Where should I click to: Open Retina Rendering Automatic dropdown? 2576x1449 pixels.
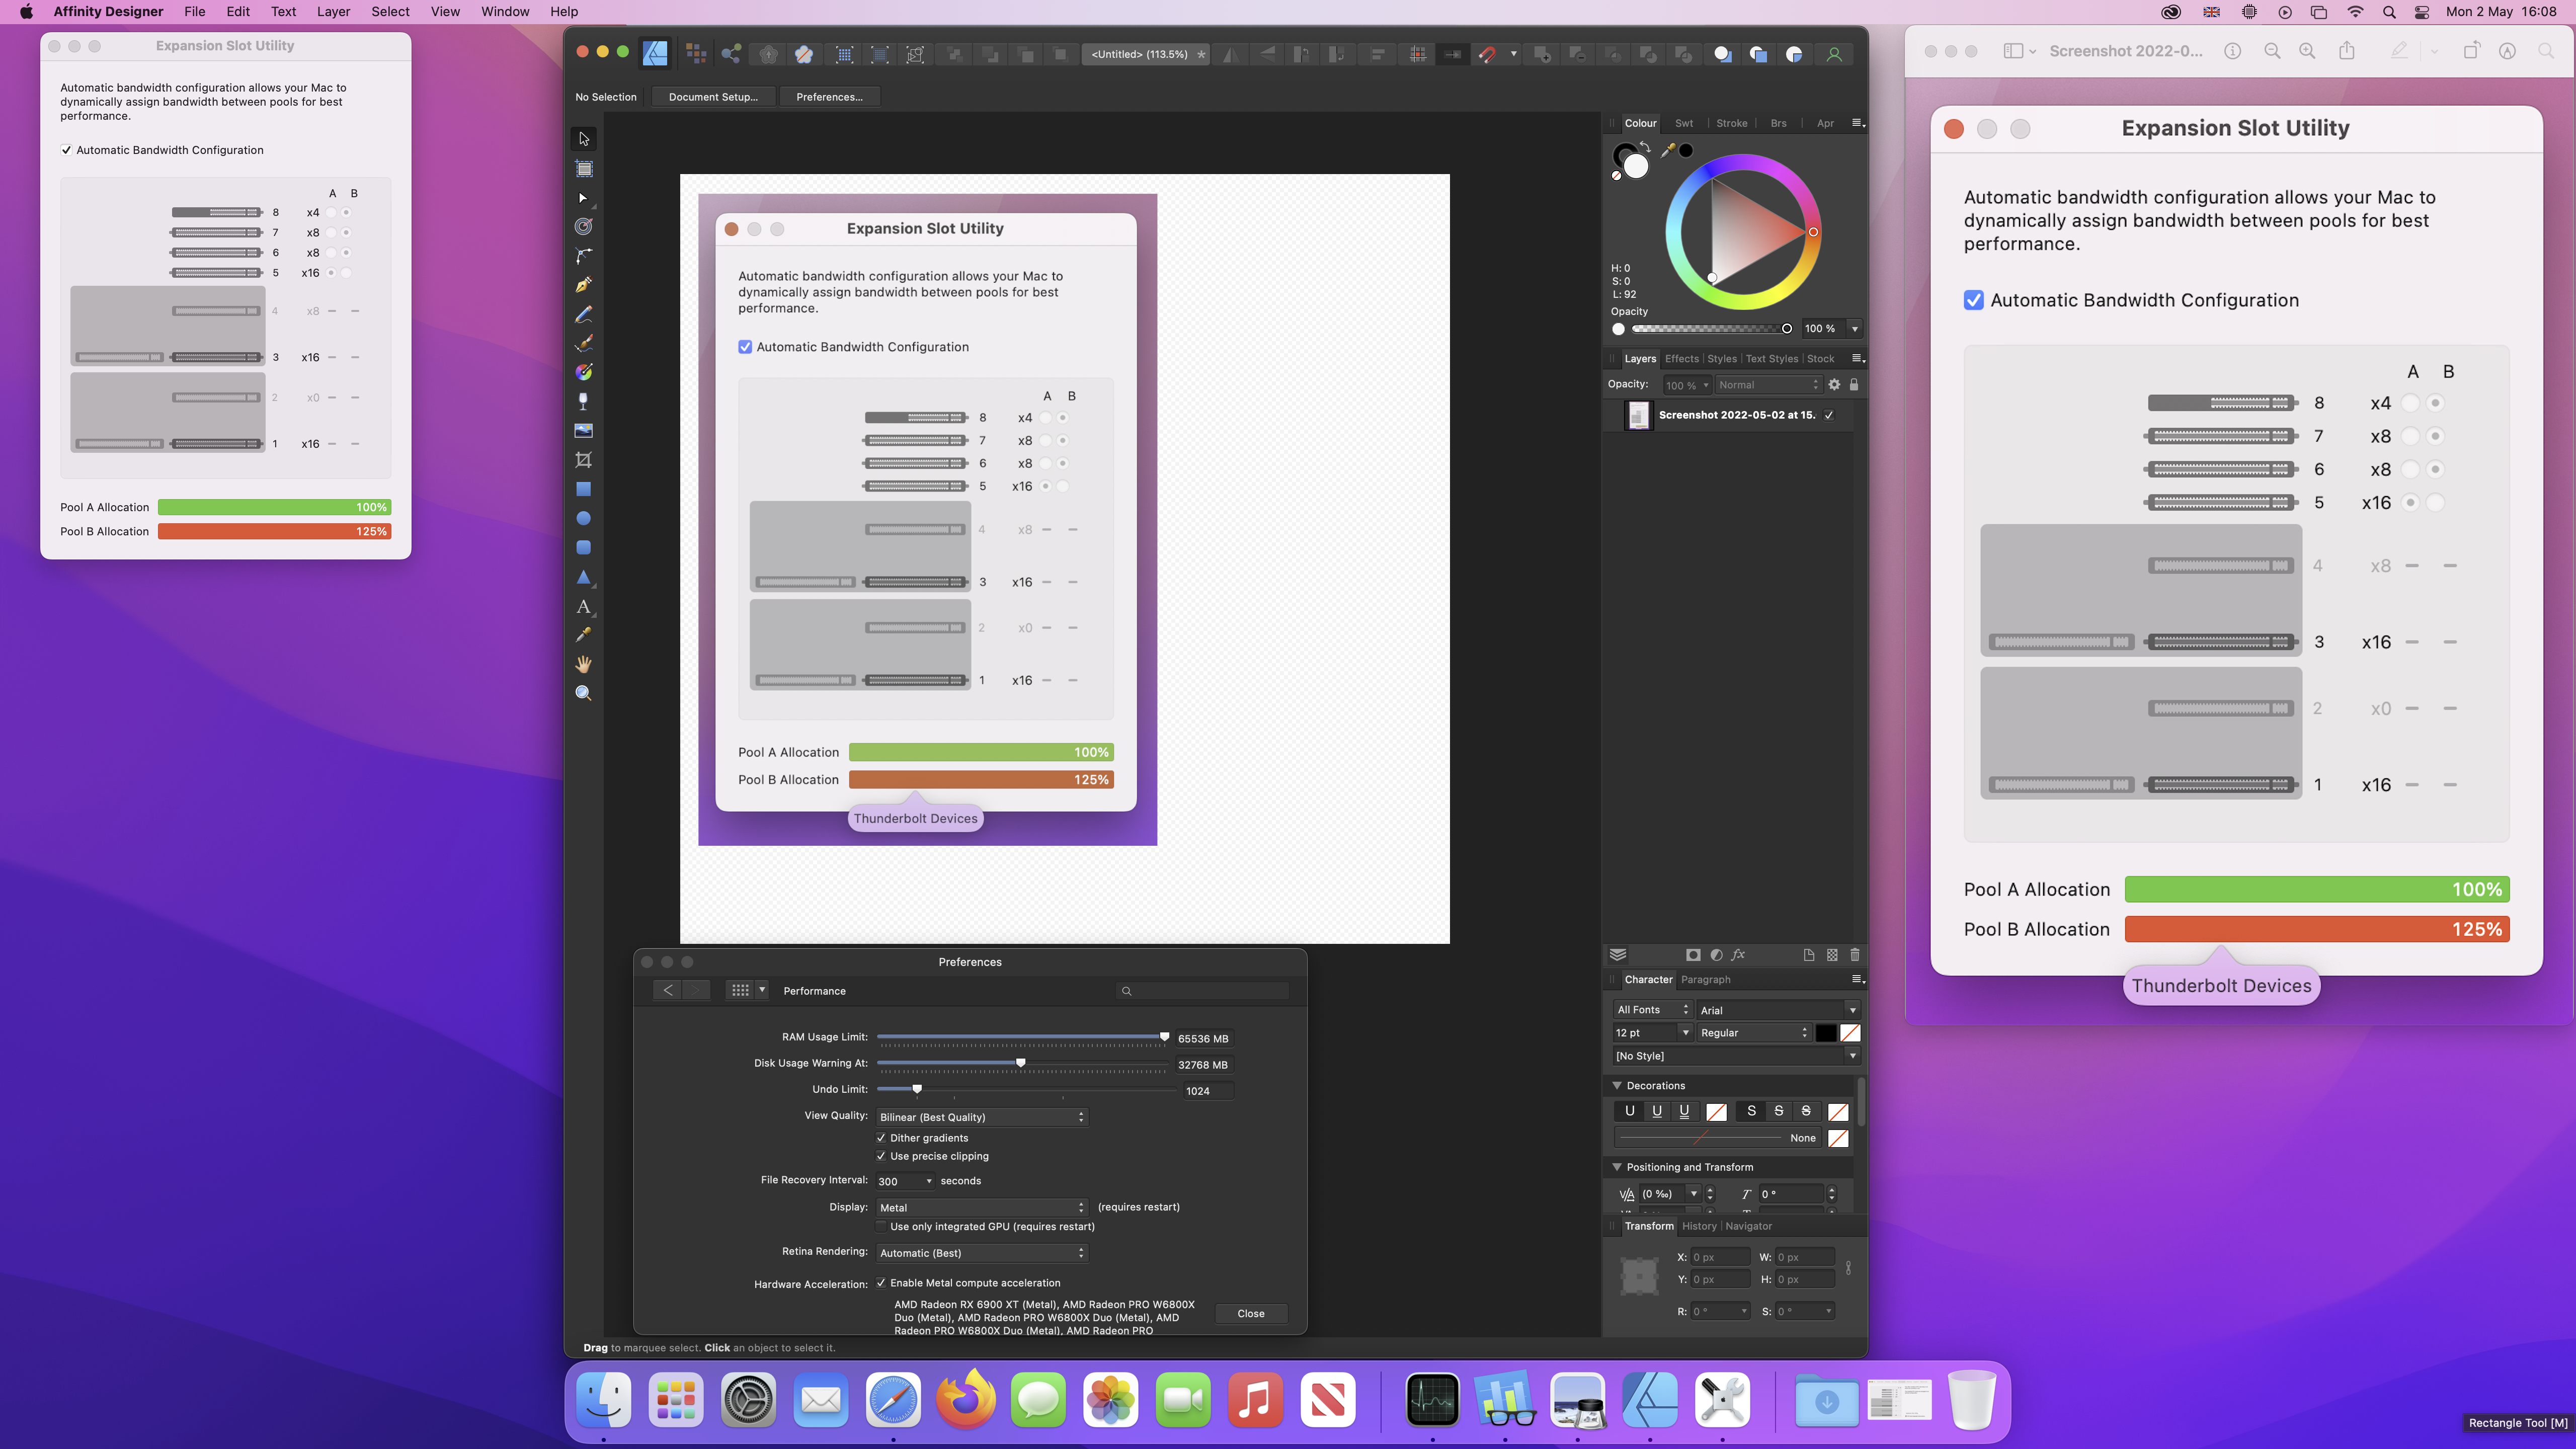click(981, 1253)
